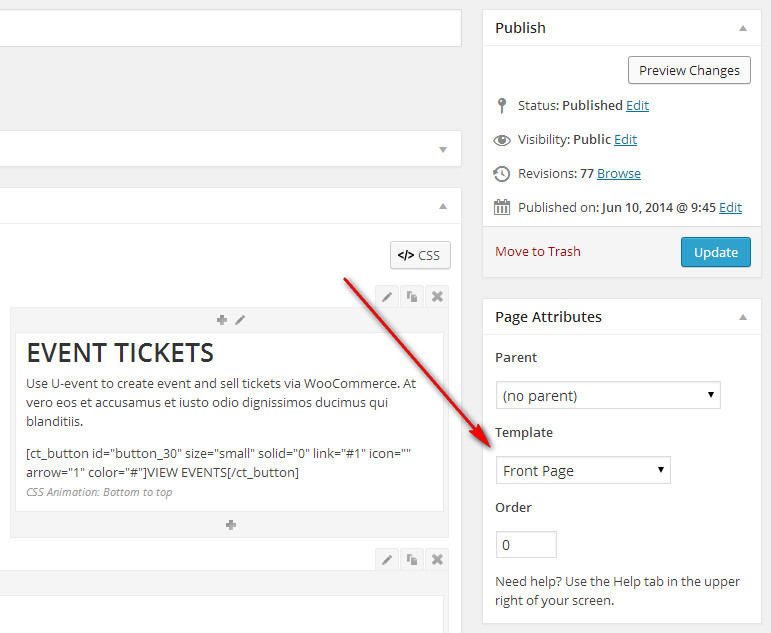The width and height of the screenshot is (771, 633).
Task: Click the Update button
Action: point(715,252)
